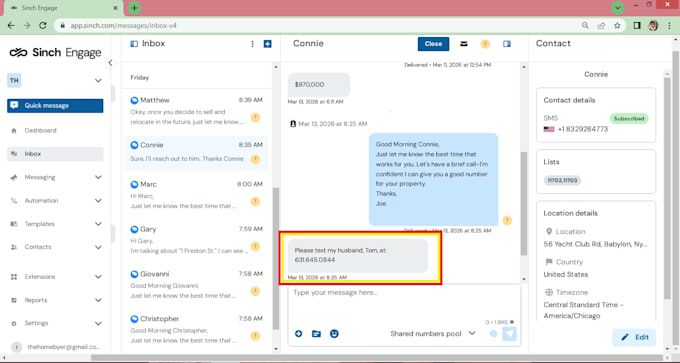Viewport: 680px width, 363px height.
Task: Expand the Reports menu
Action: pos(55,300)
